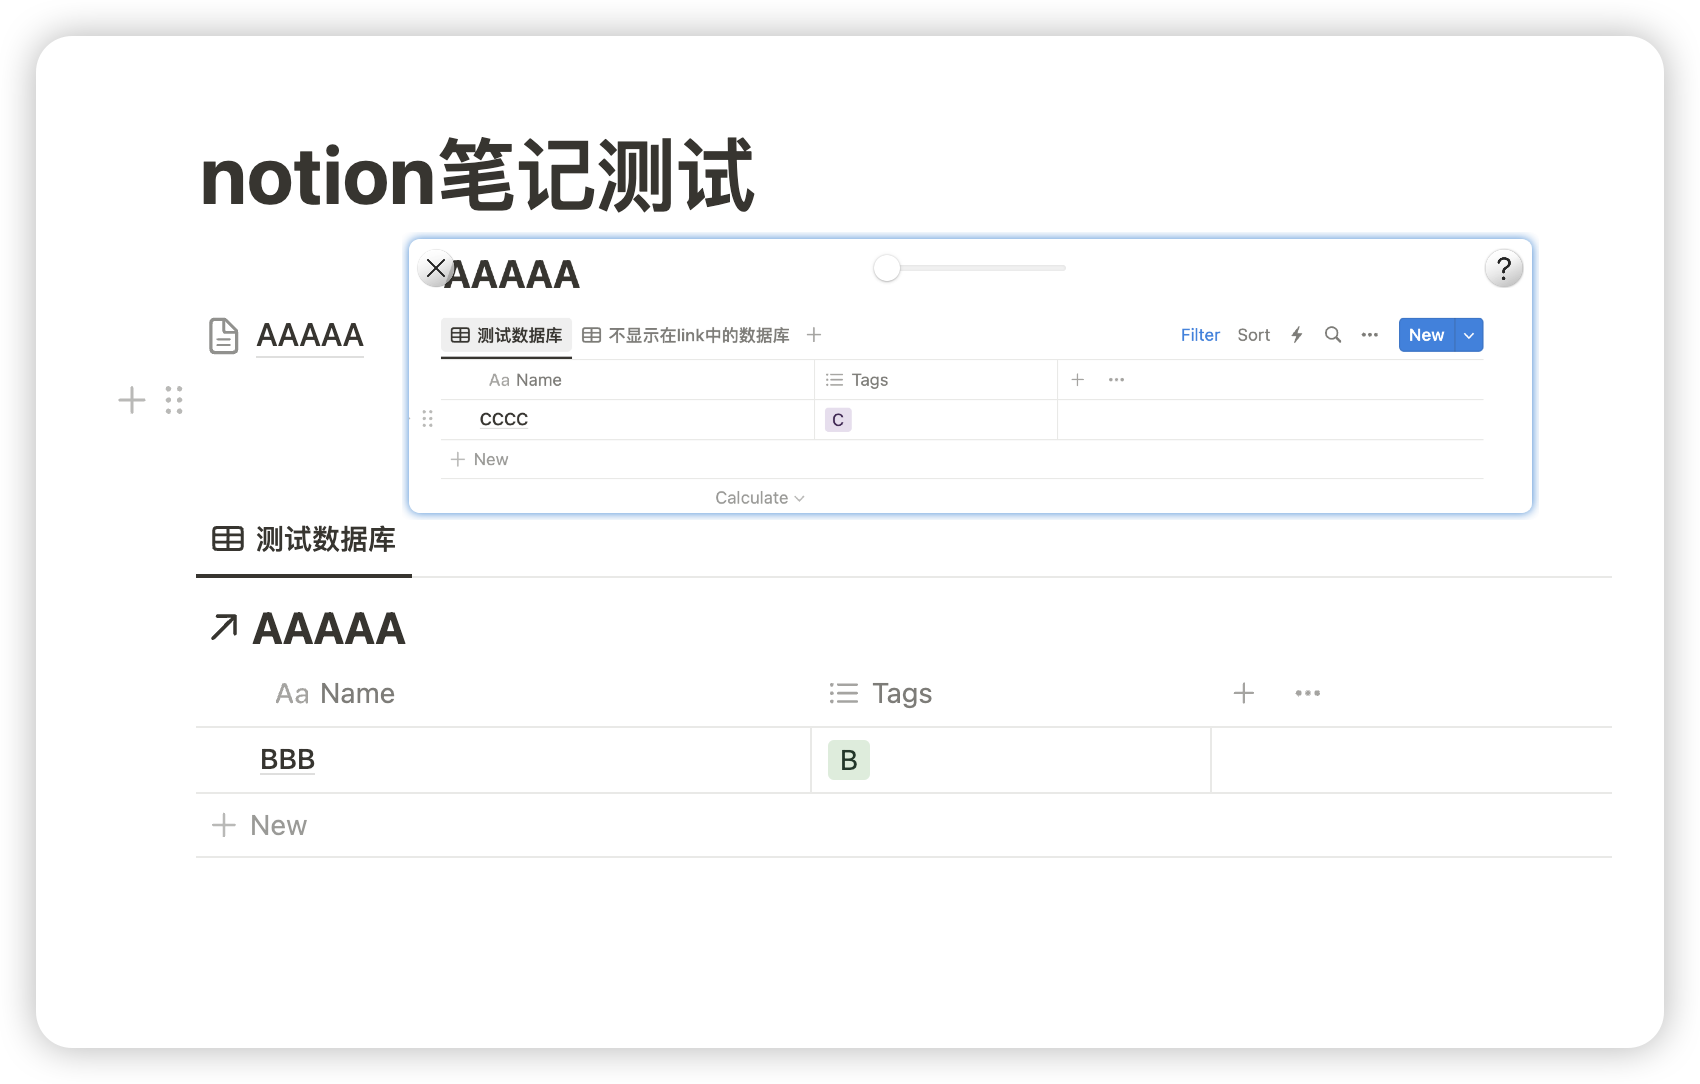1700x1084 pixels.
Task: Add a property column in popup table
Action: 1078,380
